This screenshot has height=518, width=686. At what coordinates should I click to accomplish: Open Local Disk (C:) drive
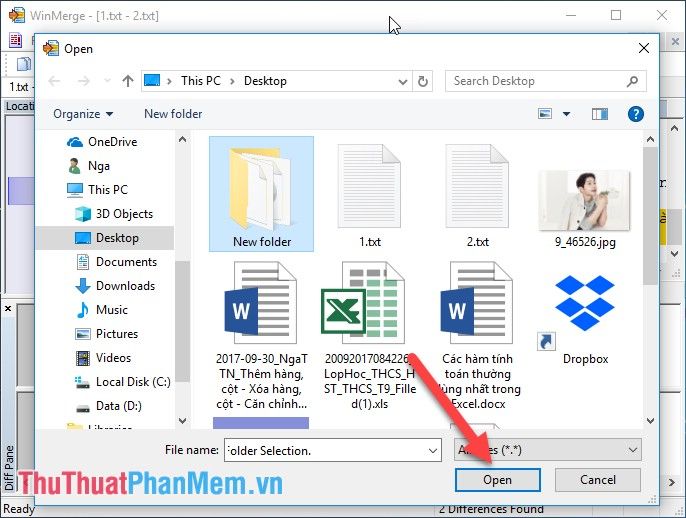(123, 382)
